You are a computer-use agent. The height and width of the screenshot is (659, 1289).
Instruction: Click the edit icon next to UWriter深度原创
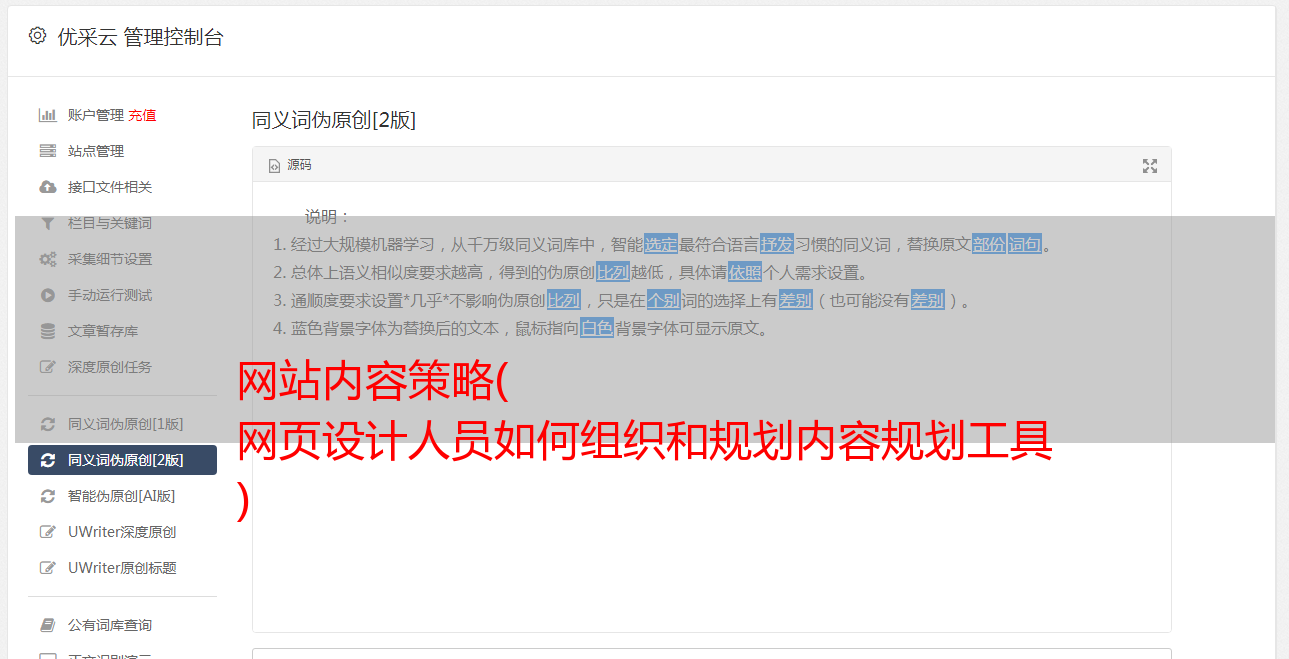(47, 532)
